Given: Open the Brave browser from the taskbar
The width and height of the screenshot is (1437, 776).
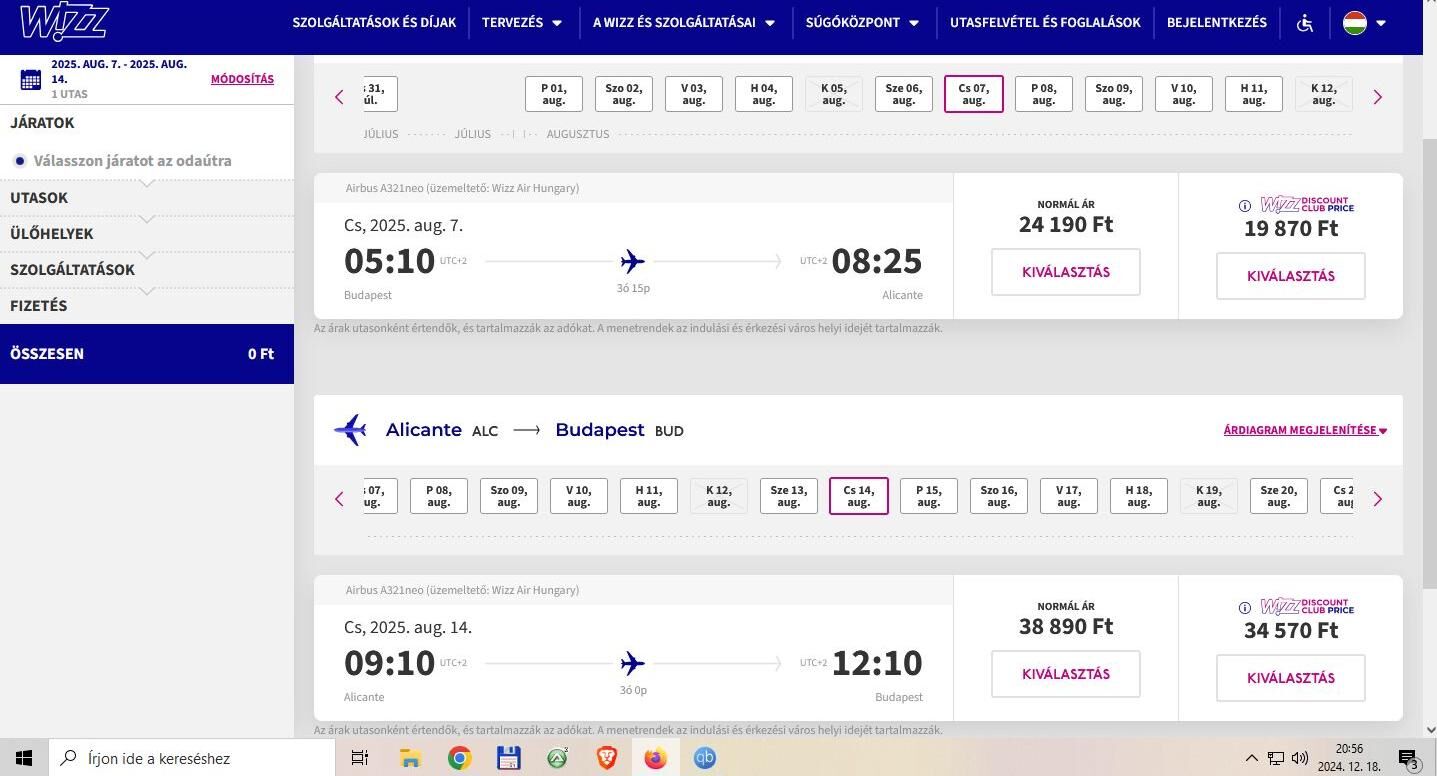Looking at the screenshot, I should point(606,758).
